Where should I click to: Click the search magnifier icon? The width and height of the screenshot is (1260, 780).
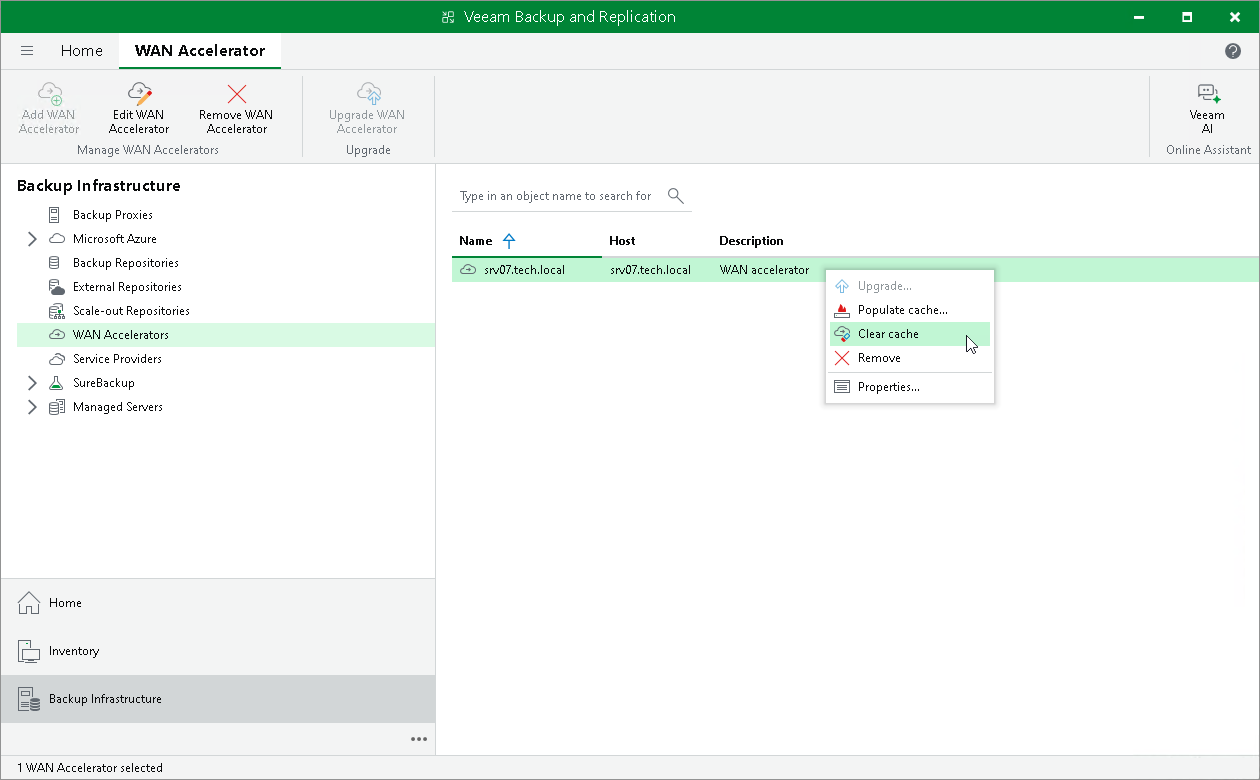coord(676,195)
